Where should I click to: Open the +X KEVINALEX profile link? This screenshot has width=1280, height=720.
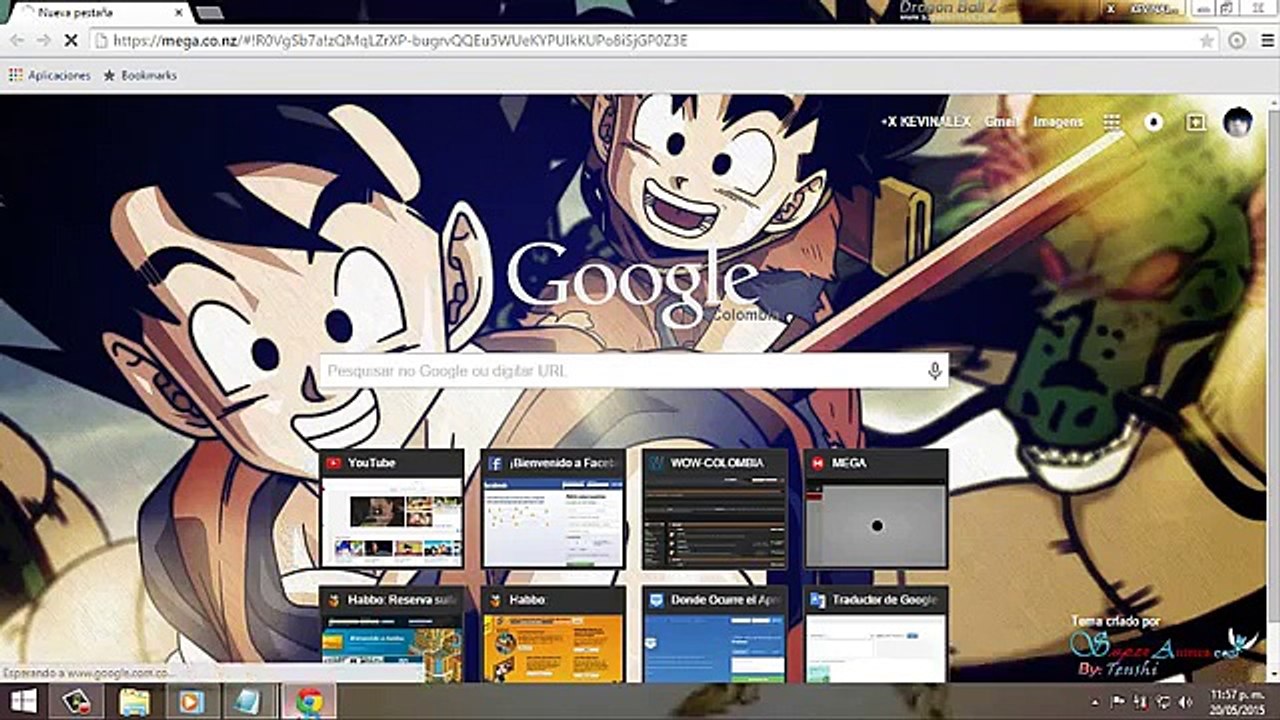(925, 122)
